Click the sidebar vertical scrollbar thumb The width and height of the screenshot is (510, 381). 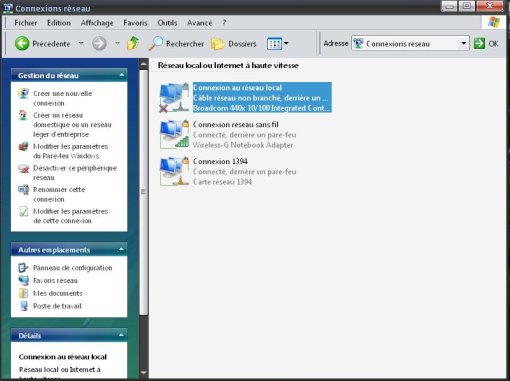(144, 192)
